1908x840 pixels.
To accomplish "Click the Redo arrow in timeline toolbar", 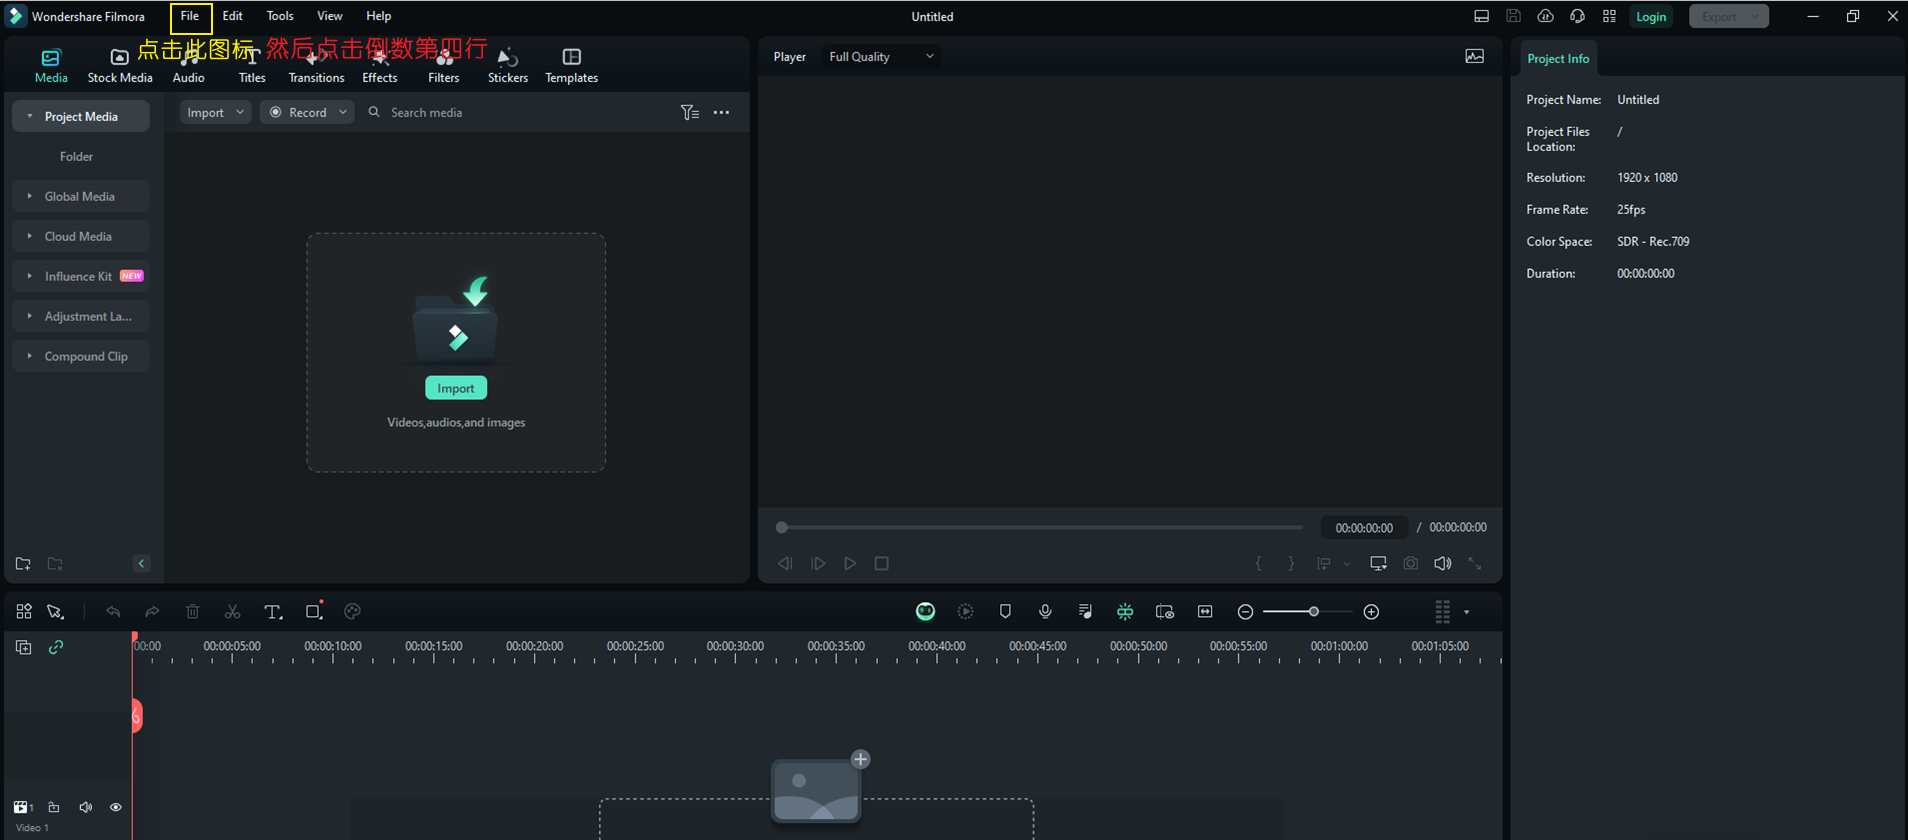I will pyautogui.click(x=152, y=612).
